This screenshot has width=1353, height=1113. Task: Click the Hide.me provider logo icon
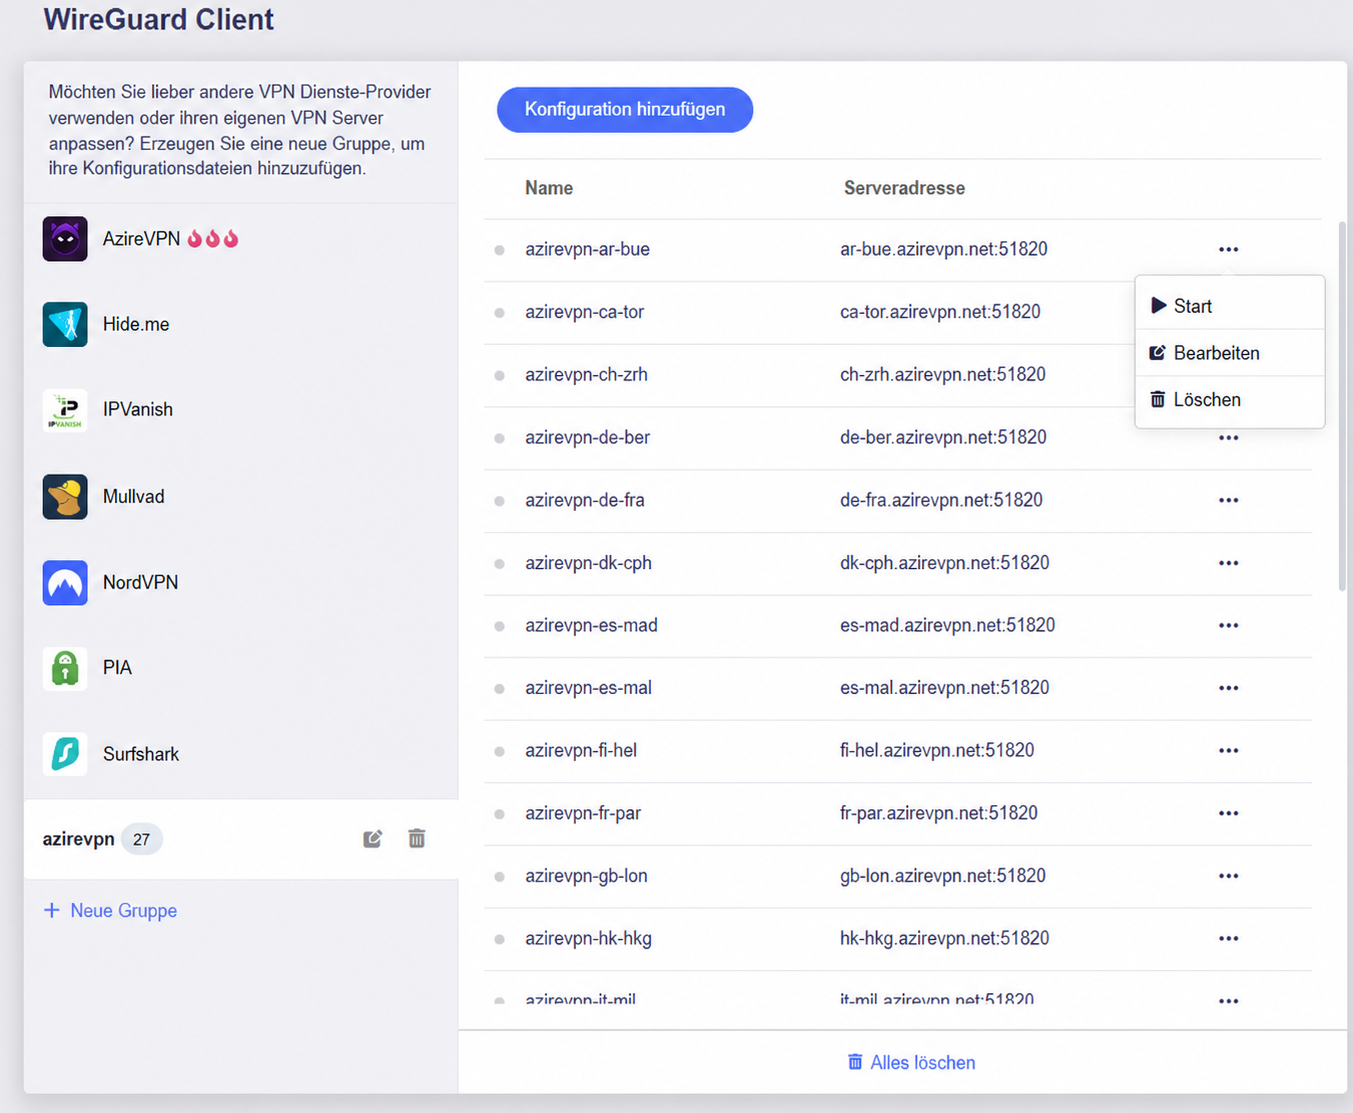coord(65,324)
